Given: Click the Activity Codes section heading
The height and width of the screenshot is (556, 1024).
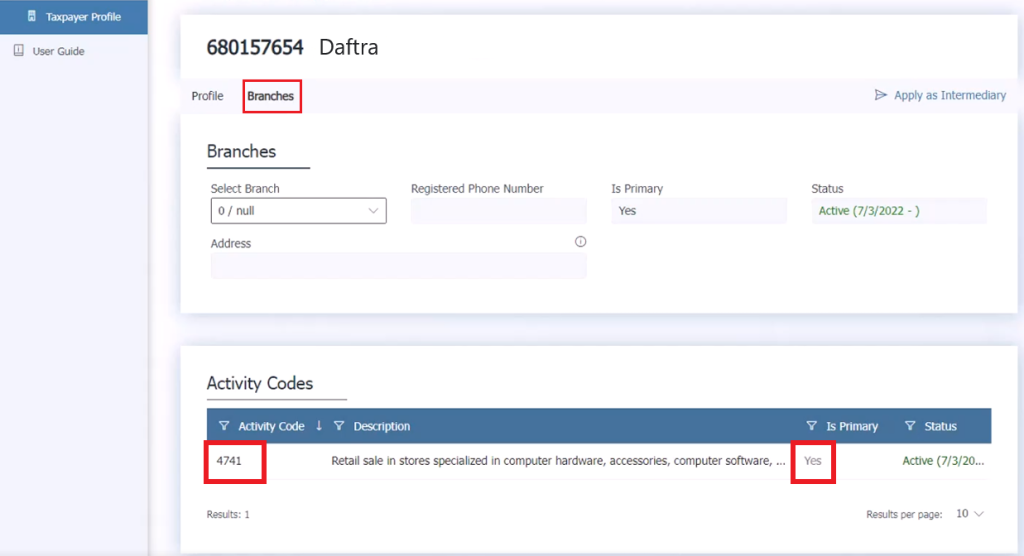Looking at the screenshot, I should (x=260, y=383).
